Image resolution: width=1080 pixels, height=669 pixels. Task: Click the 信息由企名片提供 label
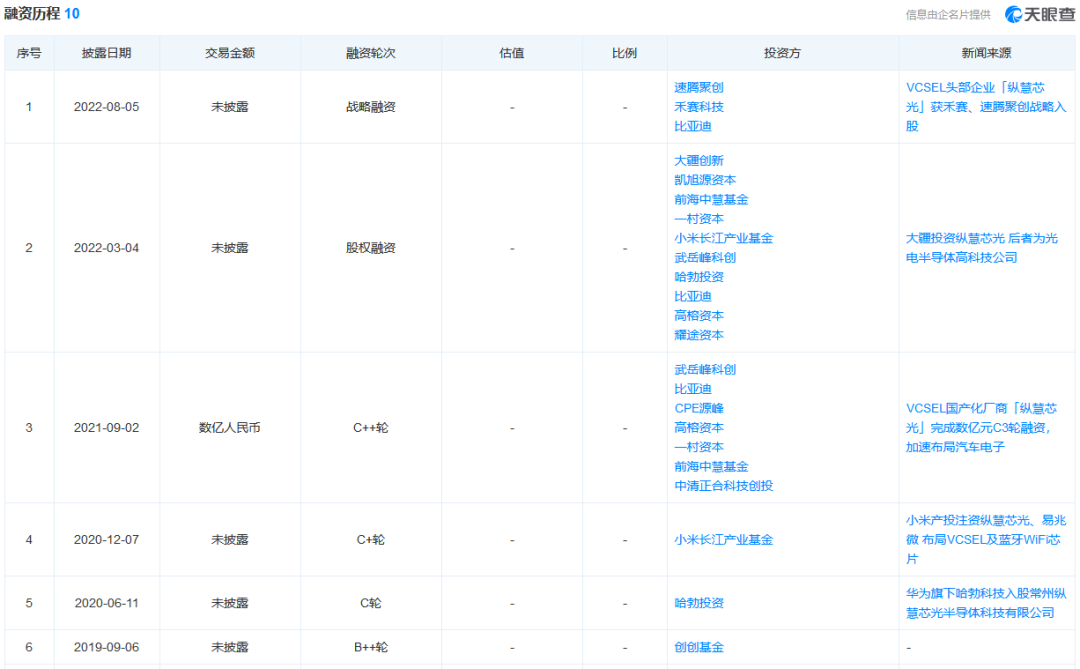point(948,14)
